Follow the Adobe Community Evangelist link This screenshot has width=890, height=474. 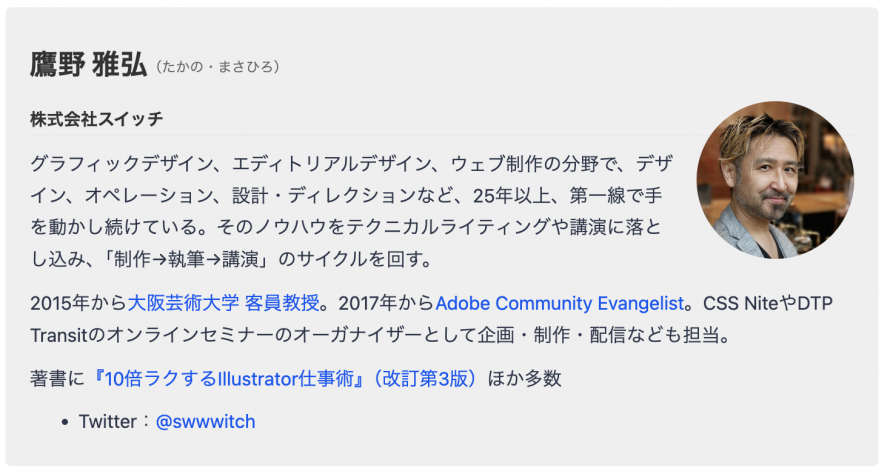560,303
